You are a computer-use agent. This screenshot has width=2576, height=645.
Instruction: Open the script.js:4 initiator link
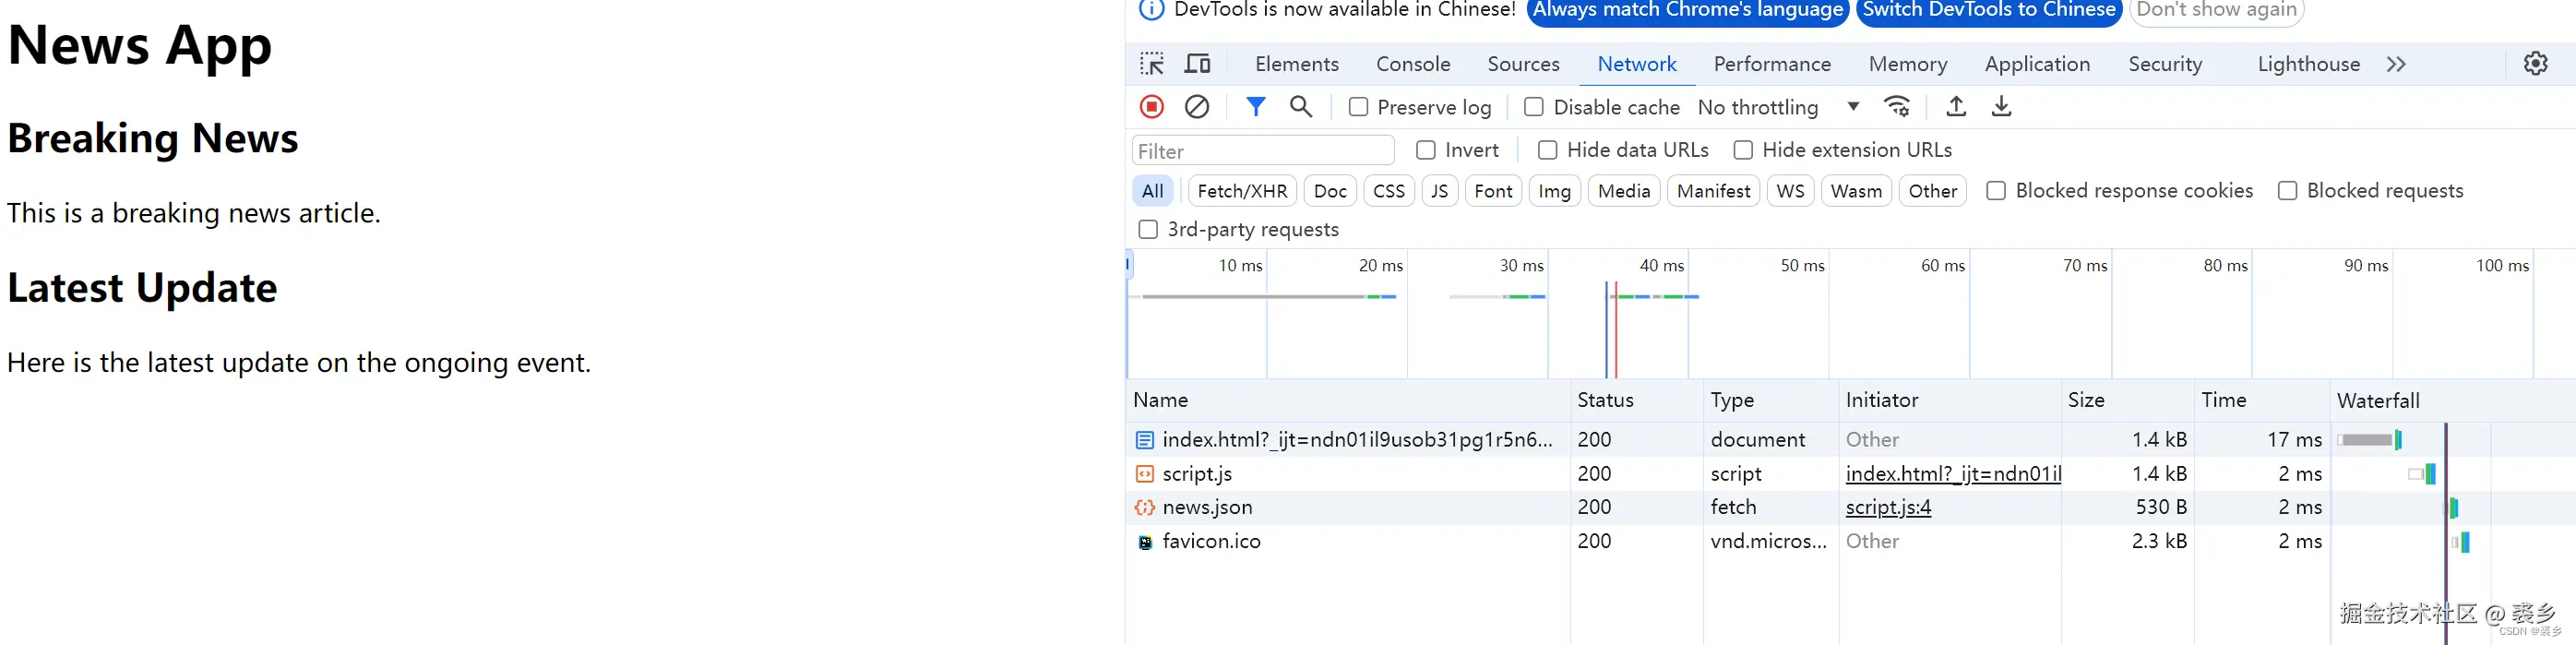[1888, 508]
